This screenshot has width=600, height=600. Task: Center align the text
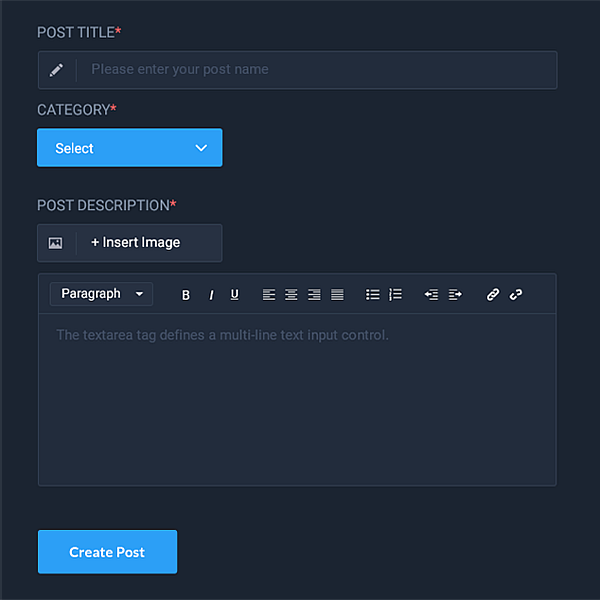click(291, 295)
